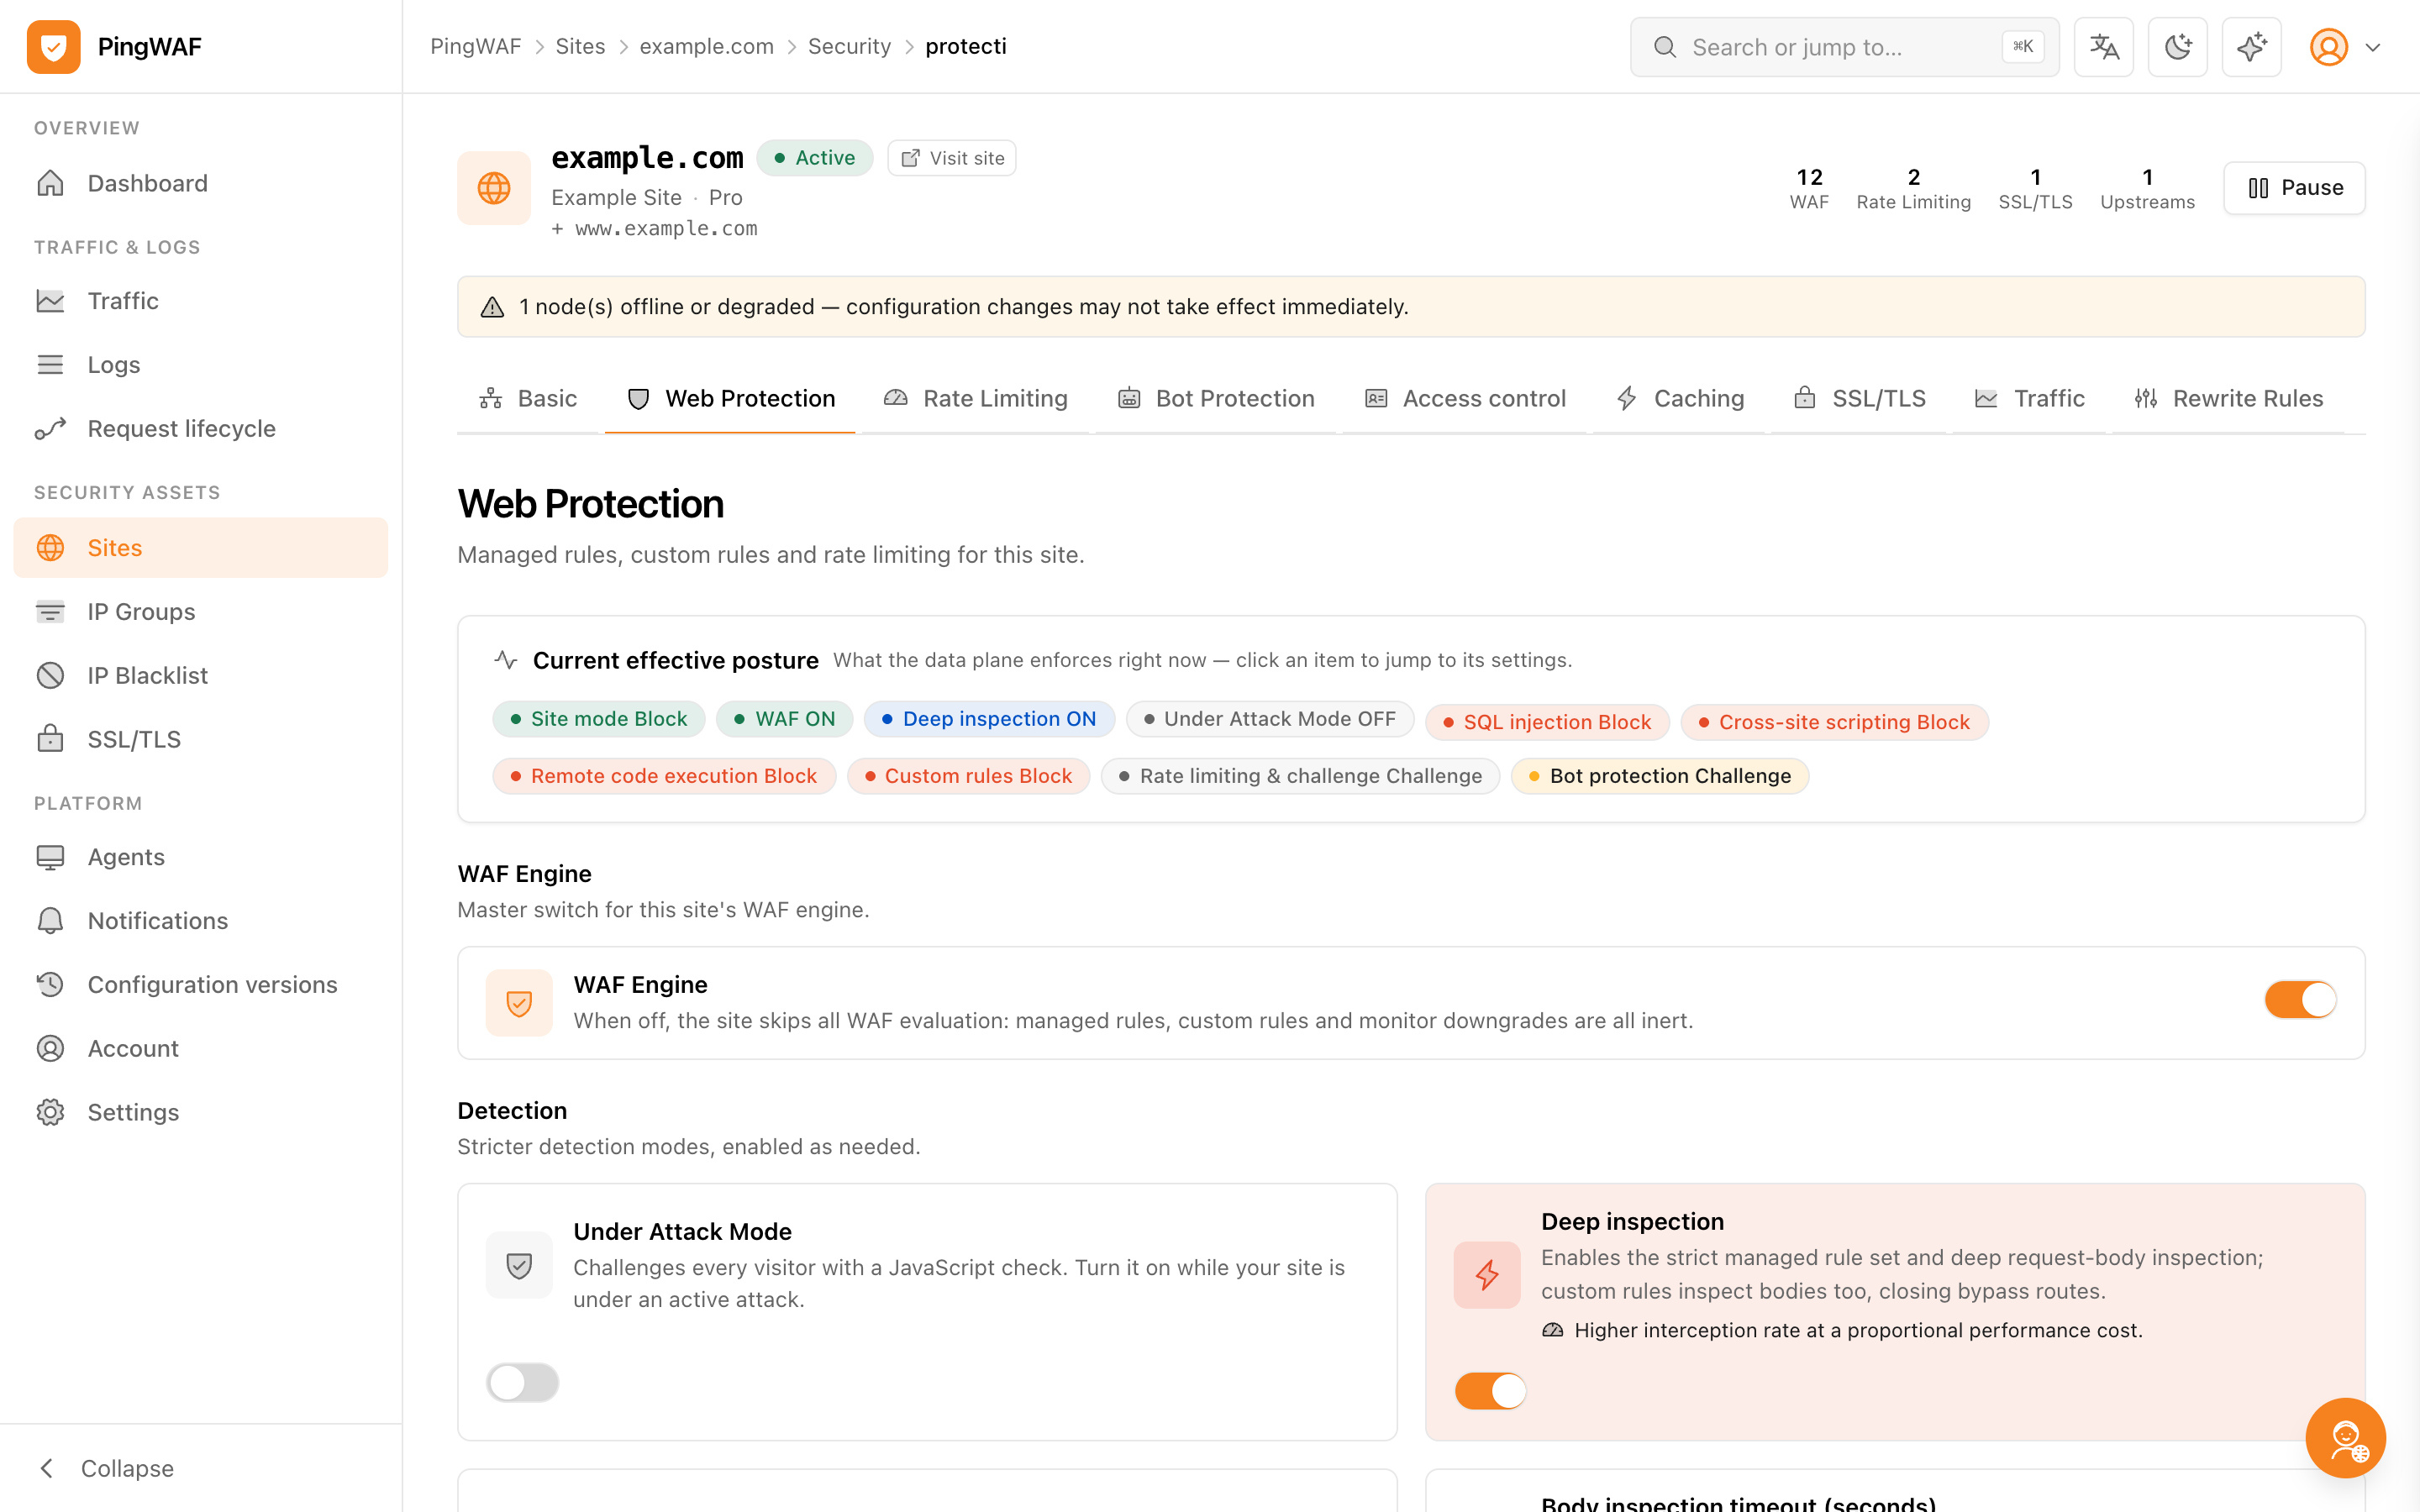Pause the site with Pause button
This screenshot has width=2420, height=1512.
(x=2295, y=188)
